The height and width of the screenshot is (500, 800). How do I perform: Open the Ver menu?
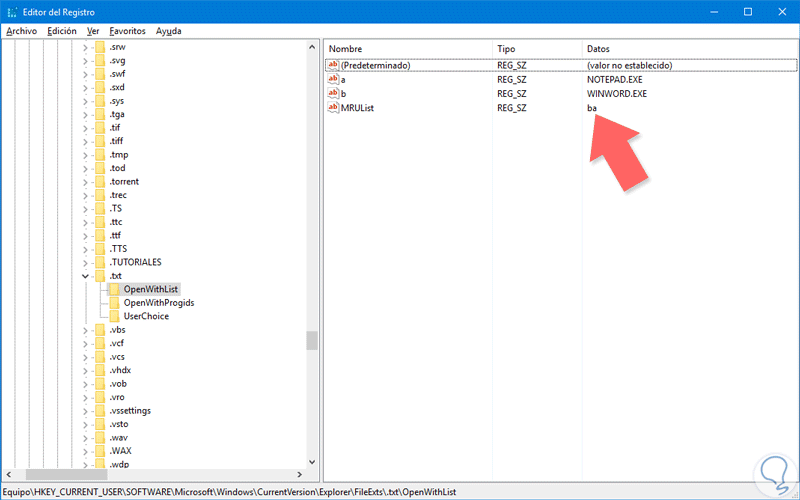[x=93, y=31]
